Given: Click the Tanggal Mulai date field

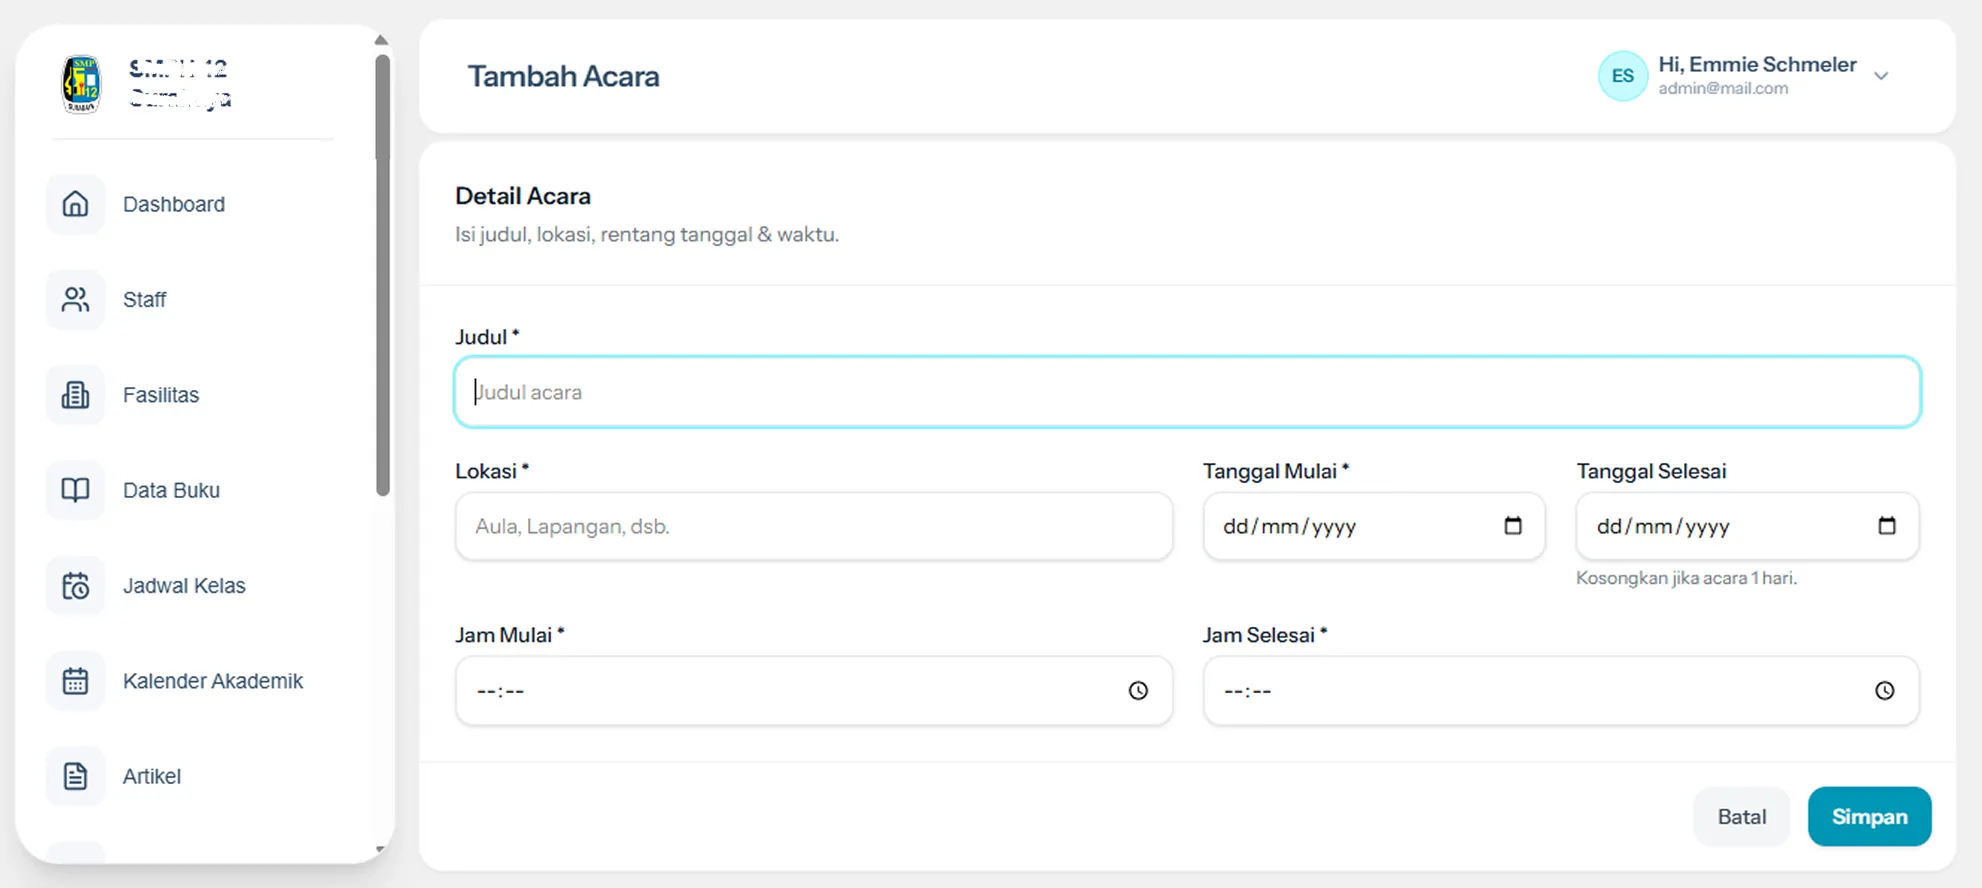Looking at the screenshot, I should (1374, 526).
